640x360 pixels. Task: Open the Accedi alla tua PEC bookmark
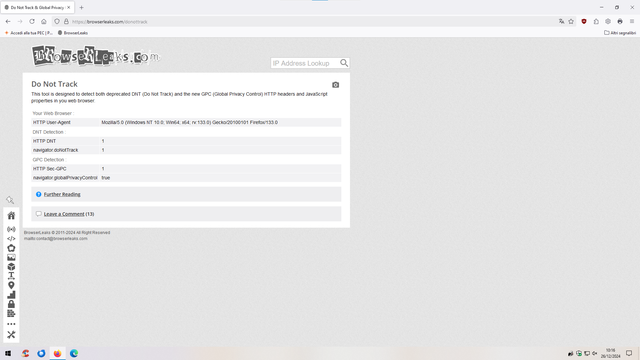click(29, 33)
